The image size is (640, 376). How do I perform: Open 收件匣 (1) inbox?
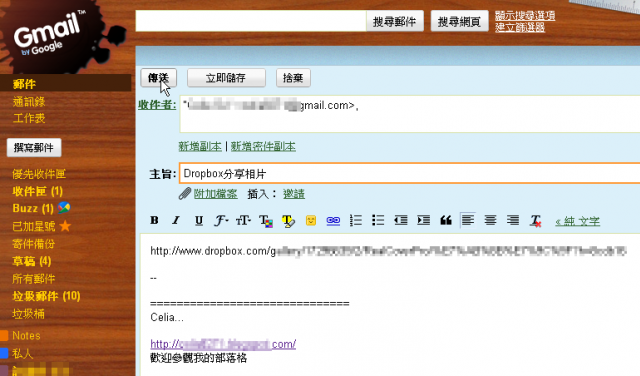pyautogui.click(x=38, y=191)
